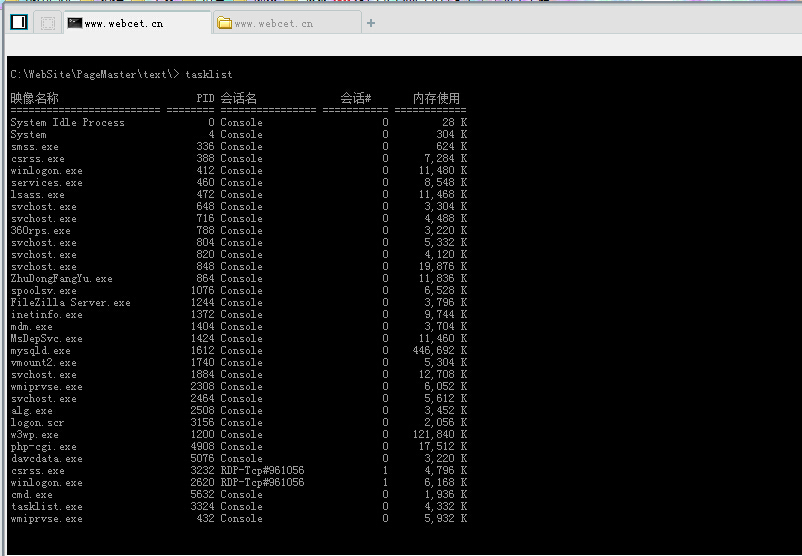802x556 pixels.
Task: Click the terminal icon on the first tab
Action: point(75,23)
